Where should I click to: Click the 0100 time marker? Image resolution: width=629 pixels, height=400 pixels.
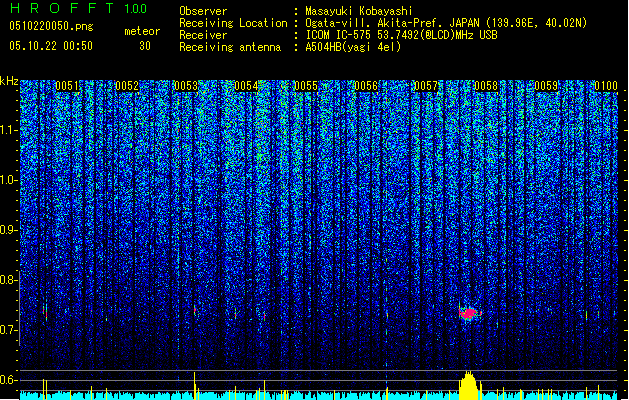click(606, 86)
